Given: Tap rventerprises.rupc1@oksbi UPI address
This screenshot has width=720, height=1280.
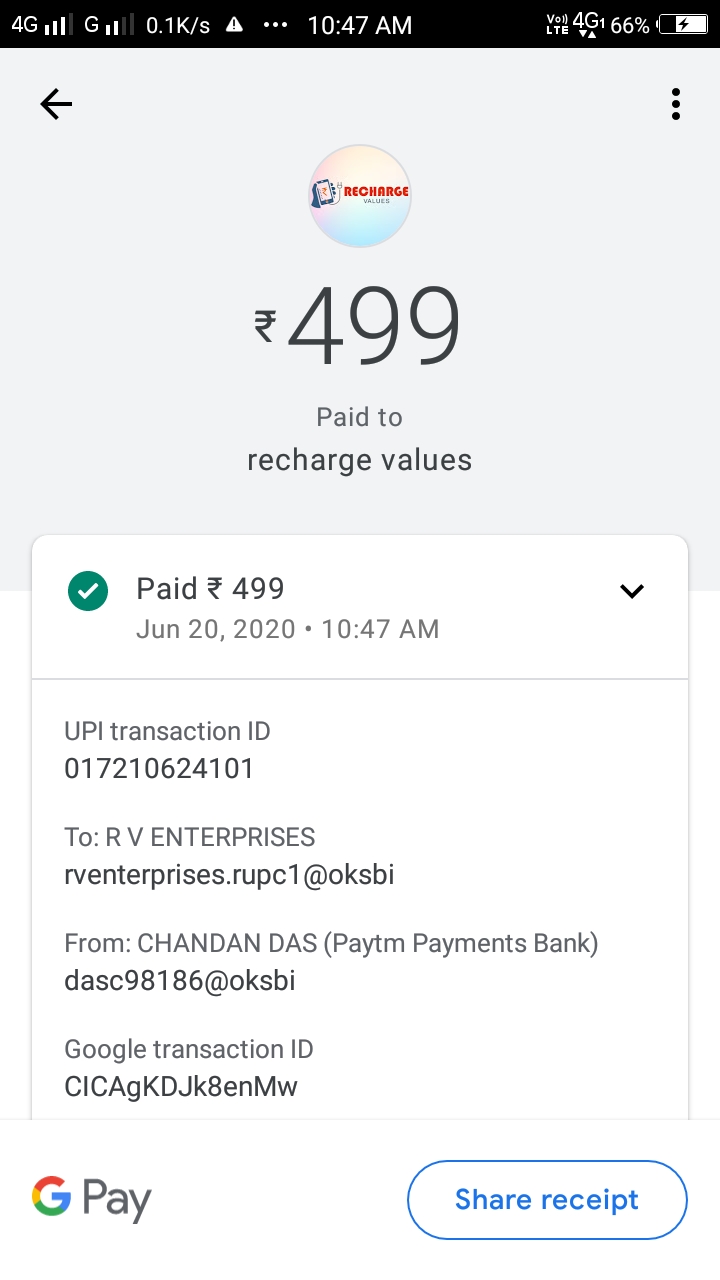Looking at the screenshot, I should (229, 875).
